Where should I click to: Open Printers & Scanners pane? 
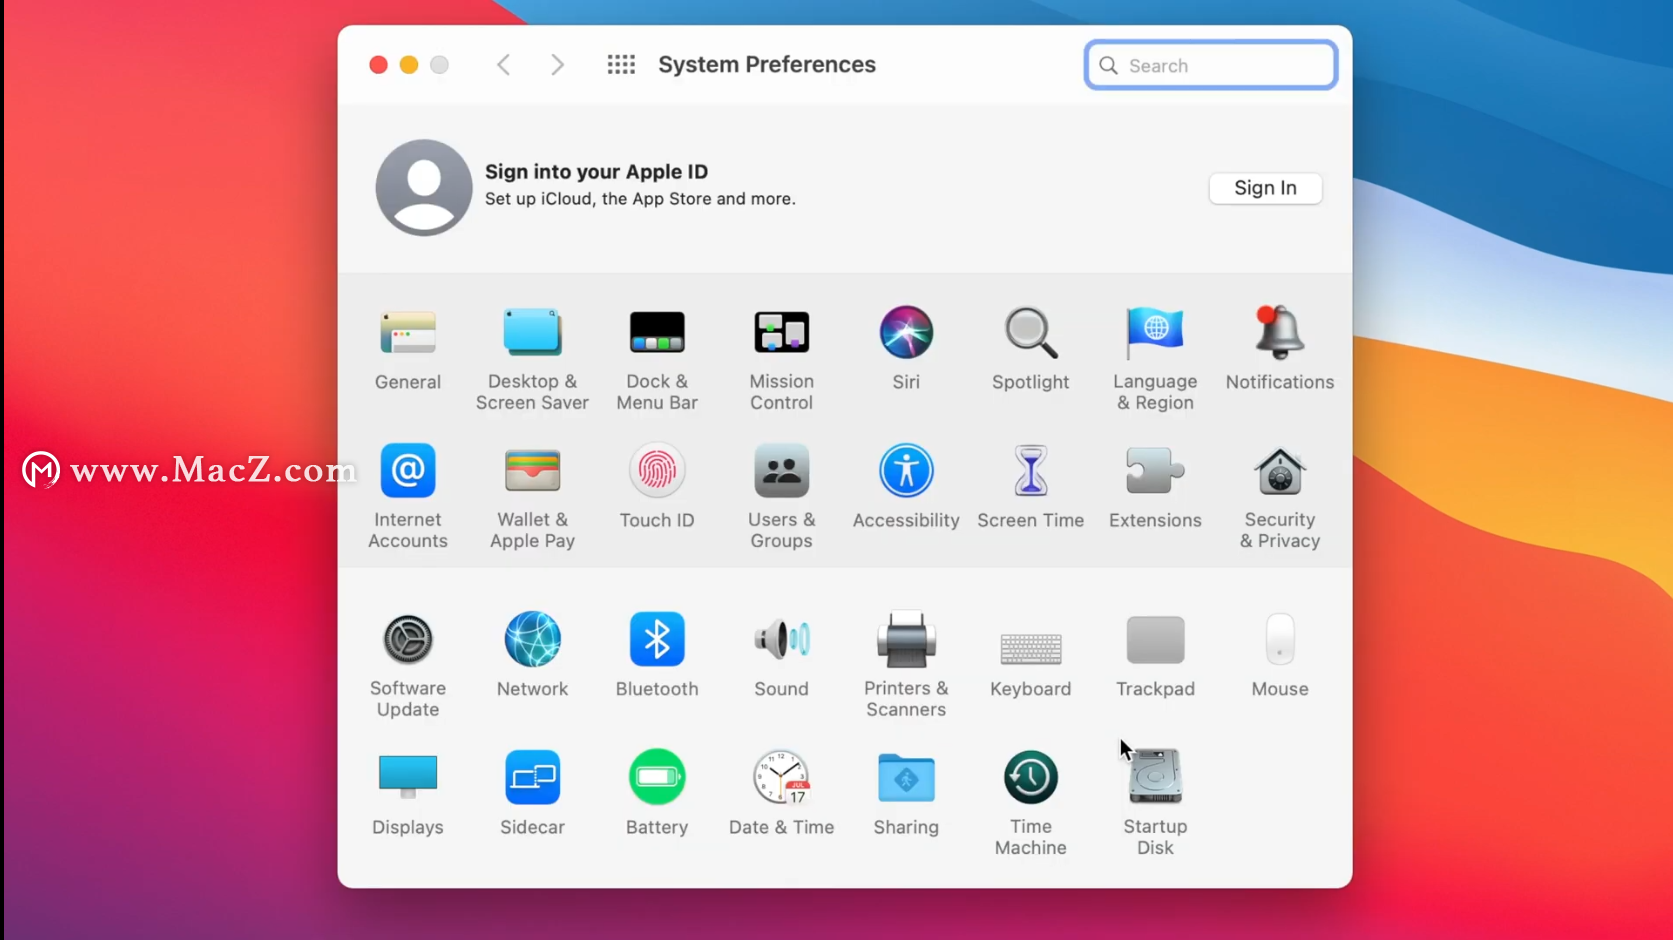(x=906, y=640)
